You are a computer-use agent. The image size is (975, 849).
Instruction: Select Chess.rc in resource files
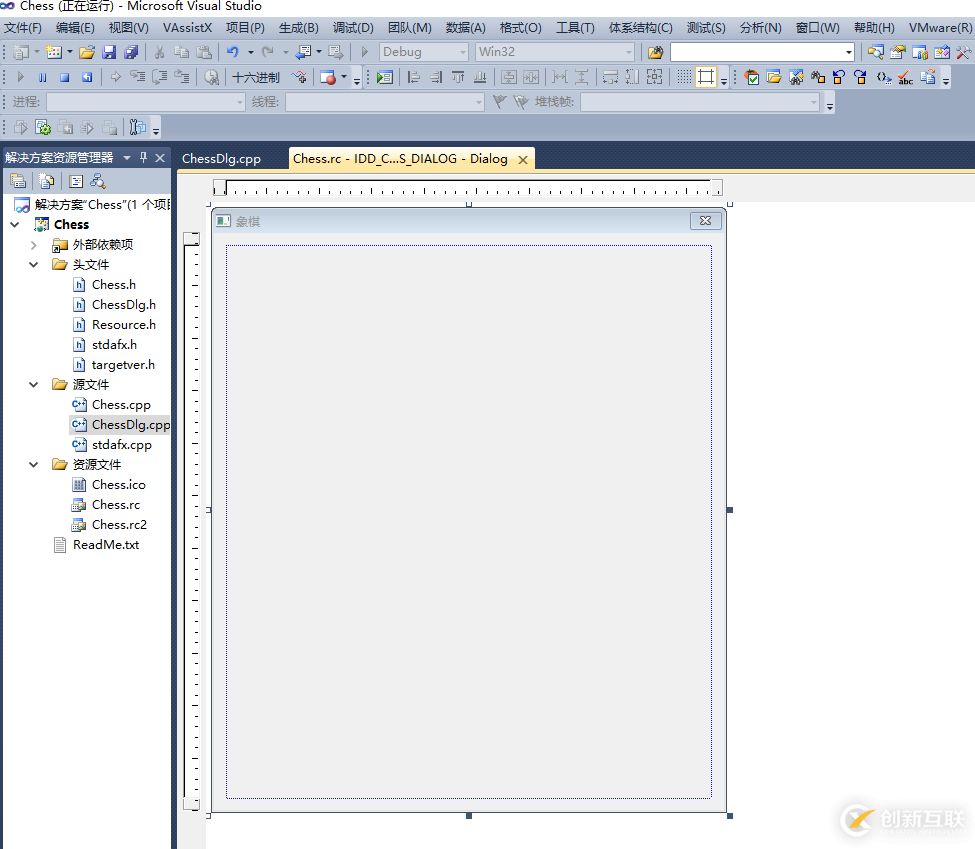[x=115, y=505]
